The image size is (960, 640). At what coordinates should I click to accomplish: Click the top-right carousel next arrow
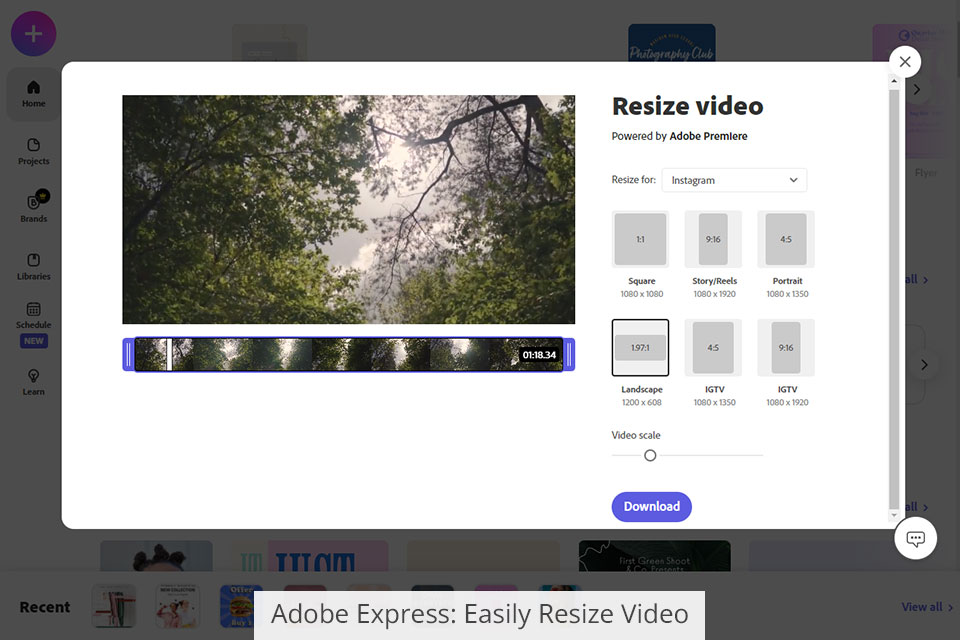(917, 89)
